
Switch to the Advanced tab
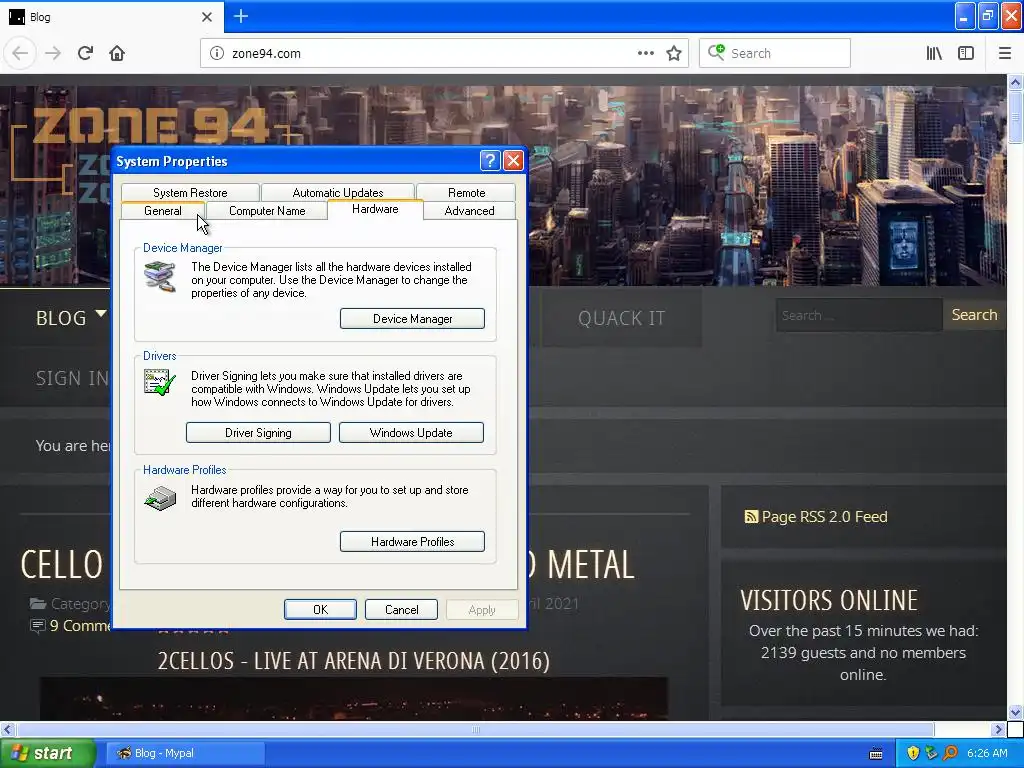point(469,211)
